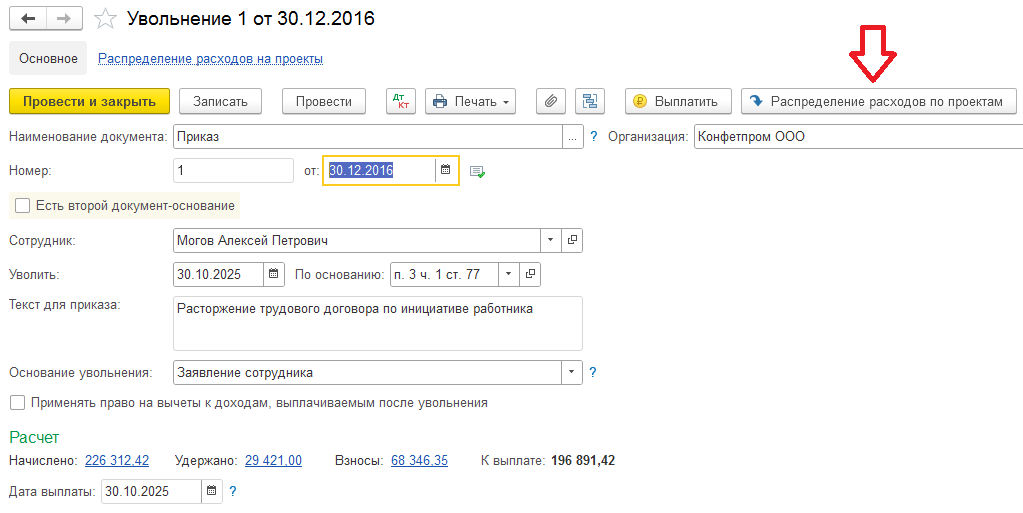
Task: Add document to favorites with star icon
Action: point(103,19)
